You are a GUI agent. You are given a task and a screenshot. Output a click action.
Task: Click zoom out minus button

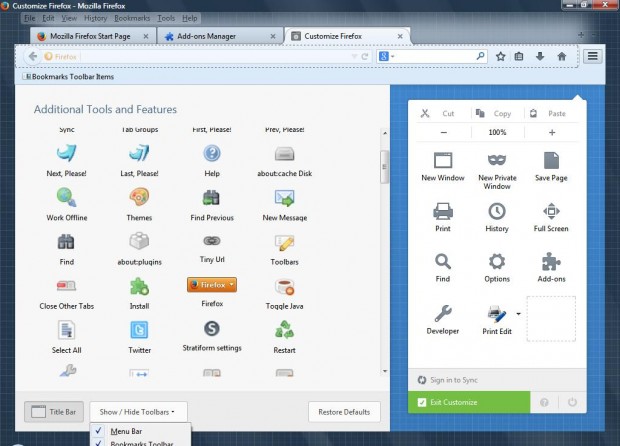[444, 132]
